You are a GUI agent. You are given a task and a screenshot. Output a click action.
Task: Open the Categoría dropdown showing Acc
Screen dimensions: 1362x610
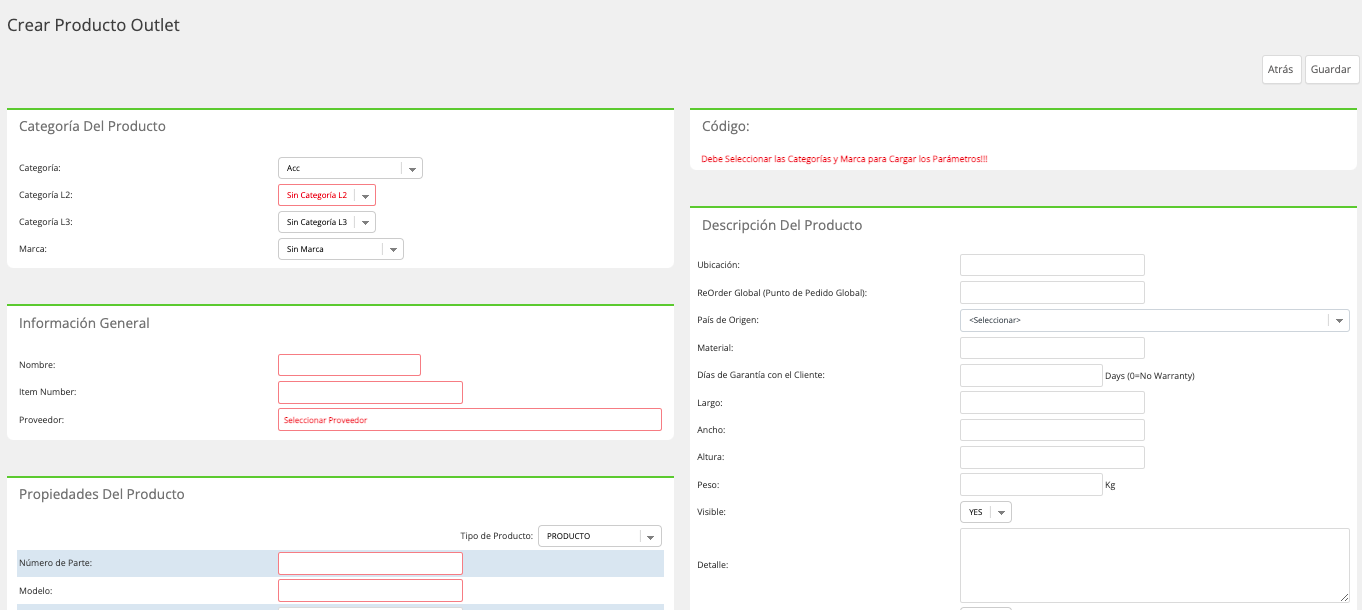350,168
